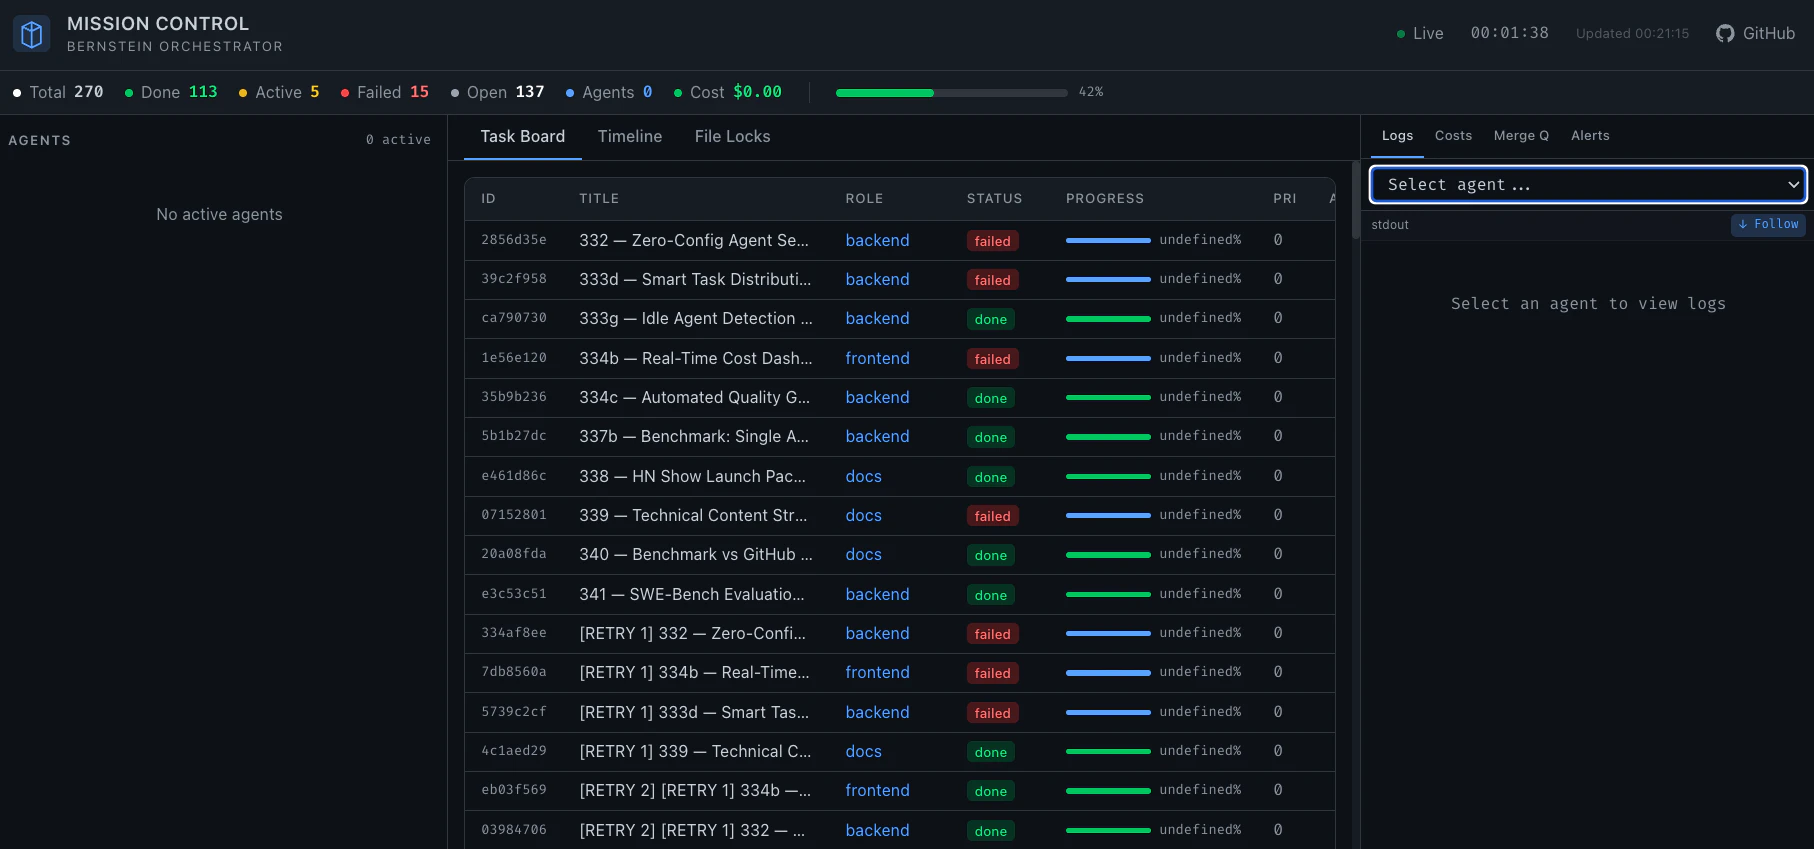Screen dimensions: 1814x849
Task: Click the done badge for task ca790730
Action: coord(990,319)
